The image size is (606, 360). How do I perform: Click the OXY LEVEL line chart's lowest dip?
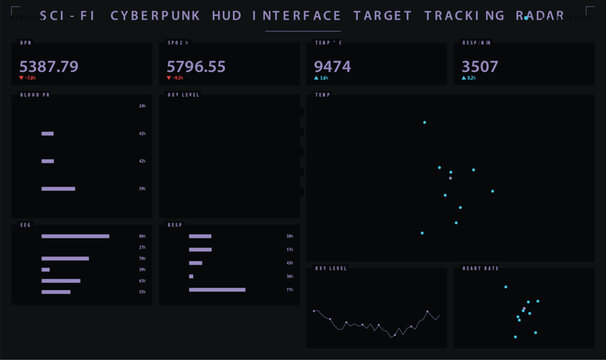coord(392,337)
